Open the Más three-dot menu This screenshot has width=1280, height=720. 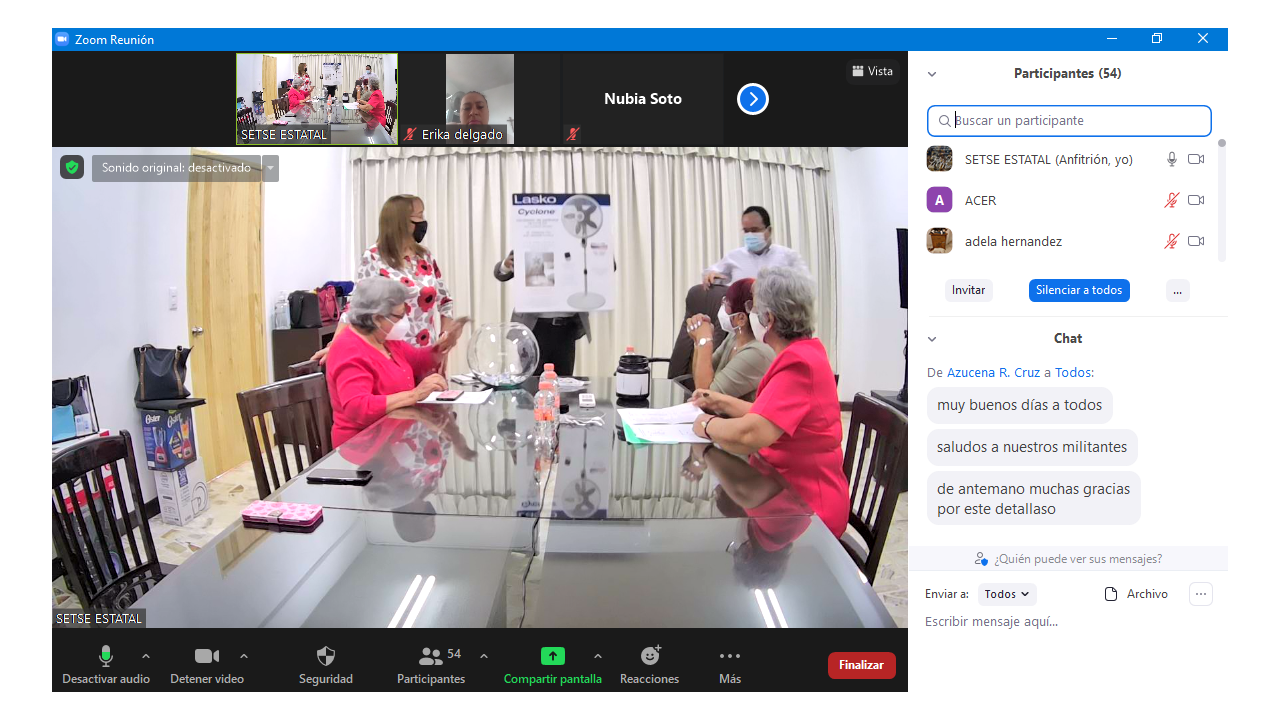pos(730,664)
